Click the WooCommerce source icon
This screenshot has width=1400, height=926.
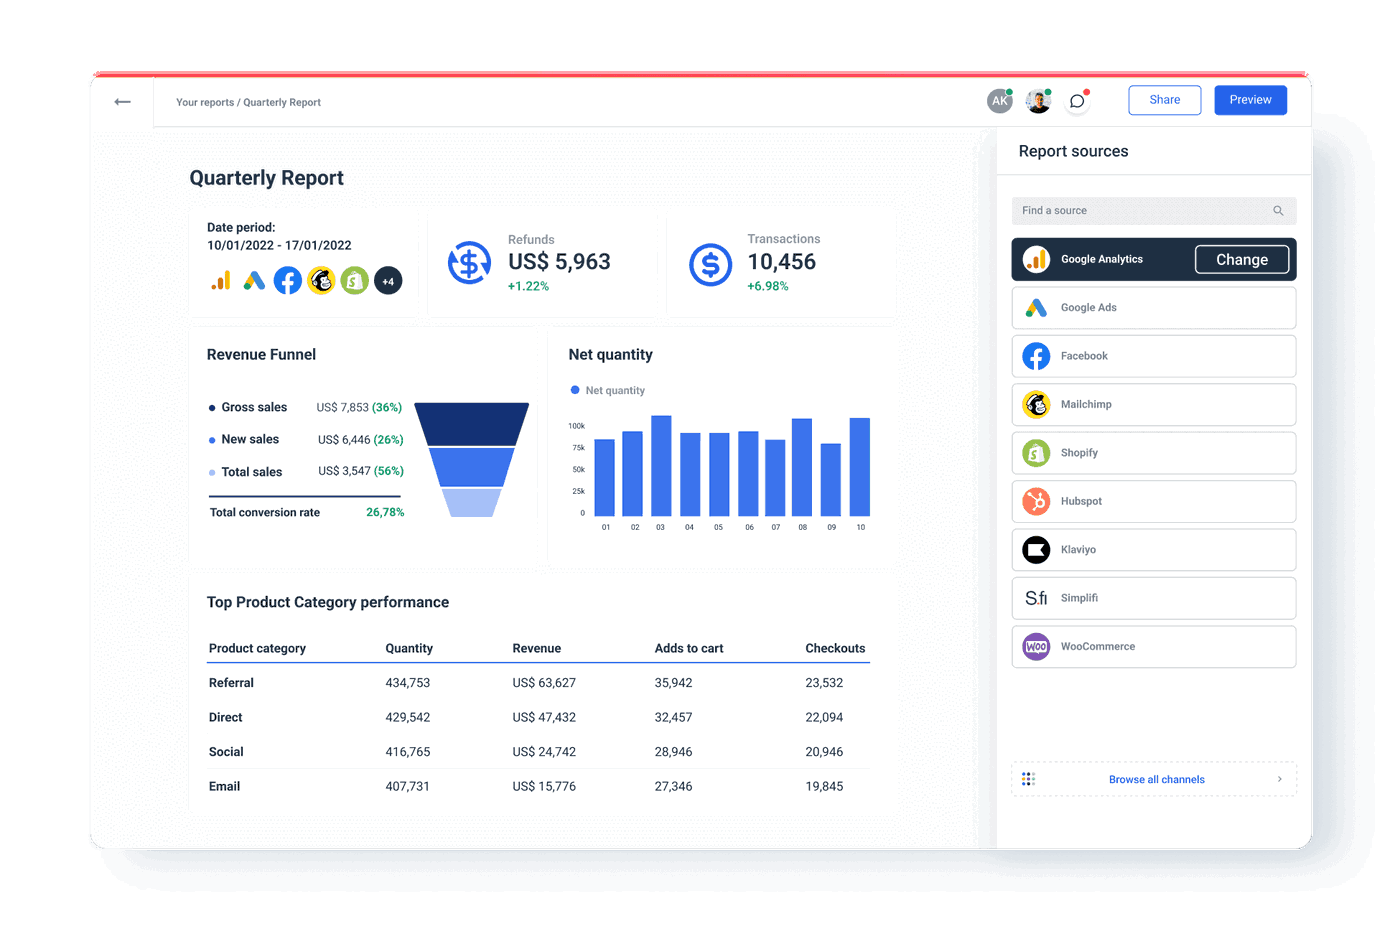click(x=1035, y=647)
